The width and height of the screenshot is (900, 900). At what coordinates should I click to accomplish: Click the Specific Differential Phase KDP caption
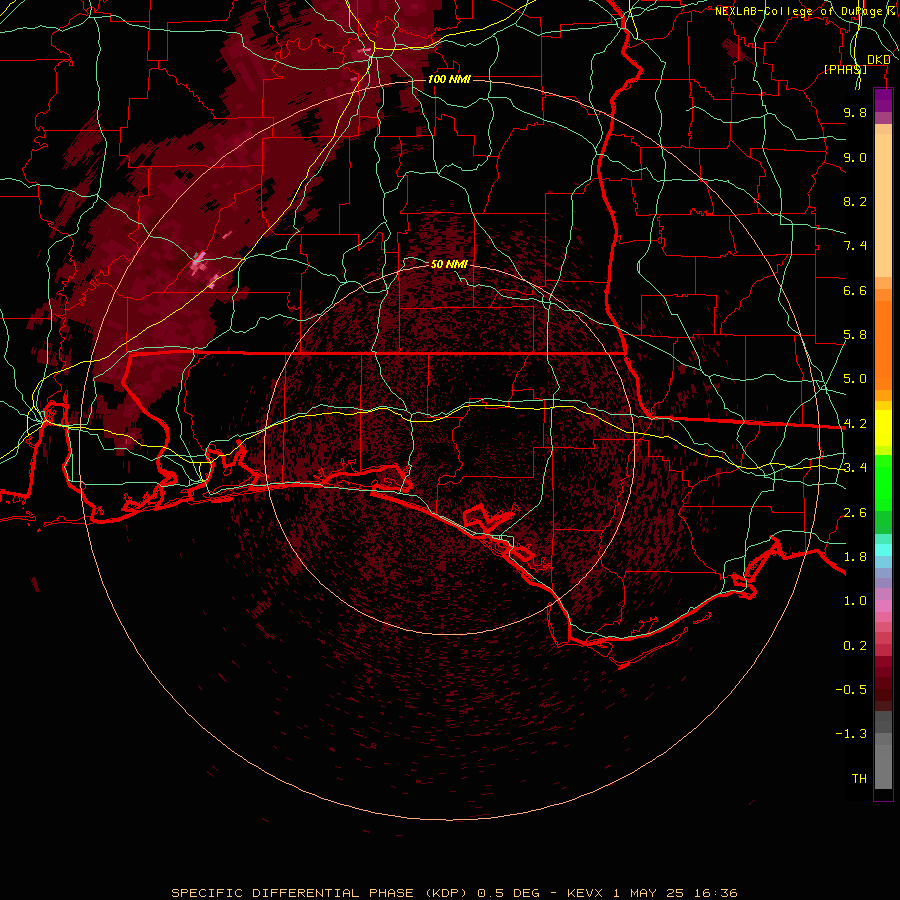coord(455,893)
